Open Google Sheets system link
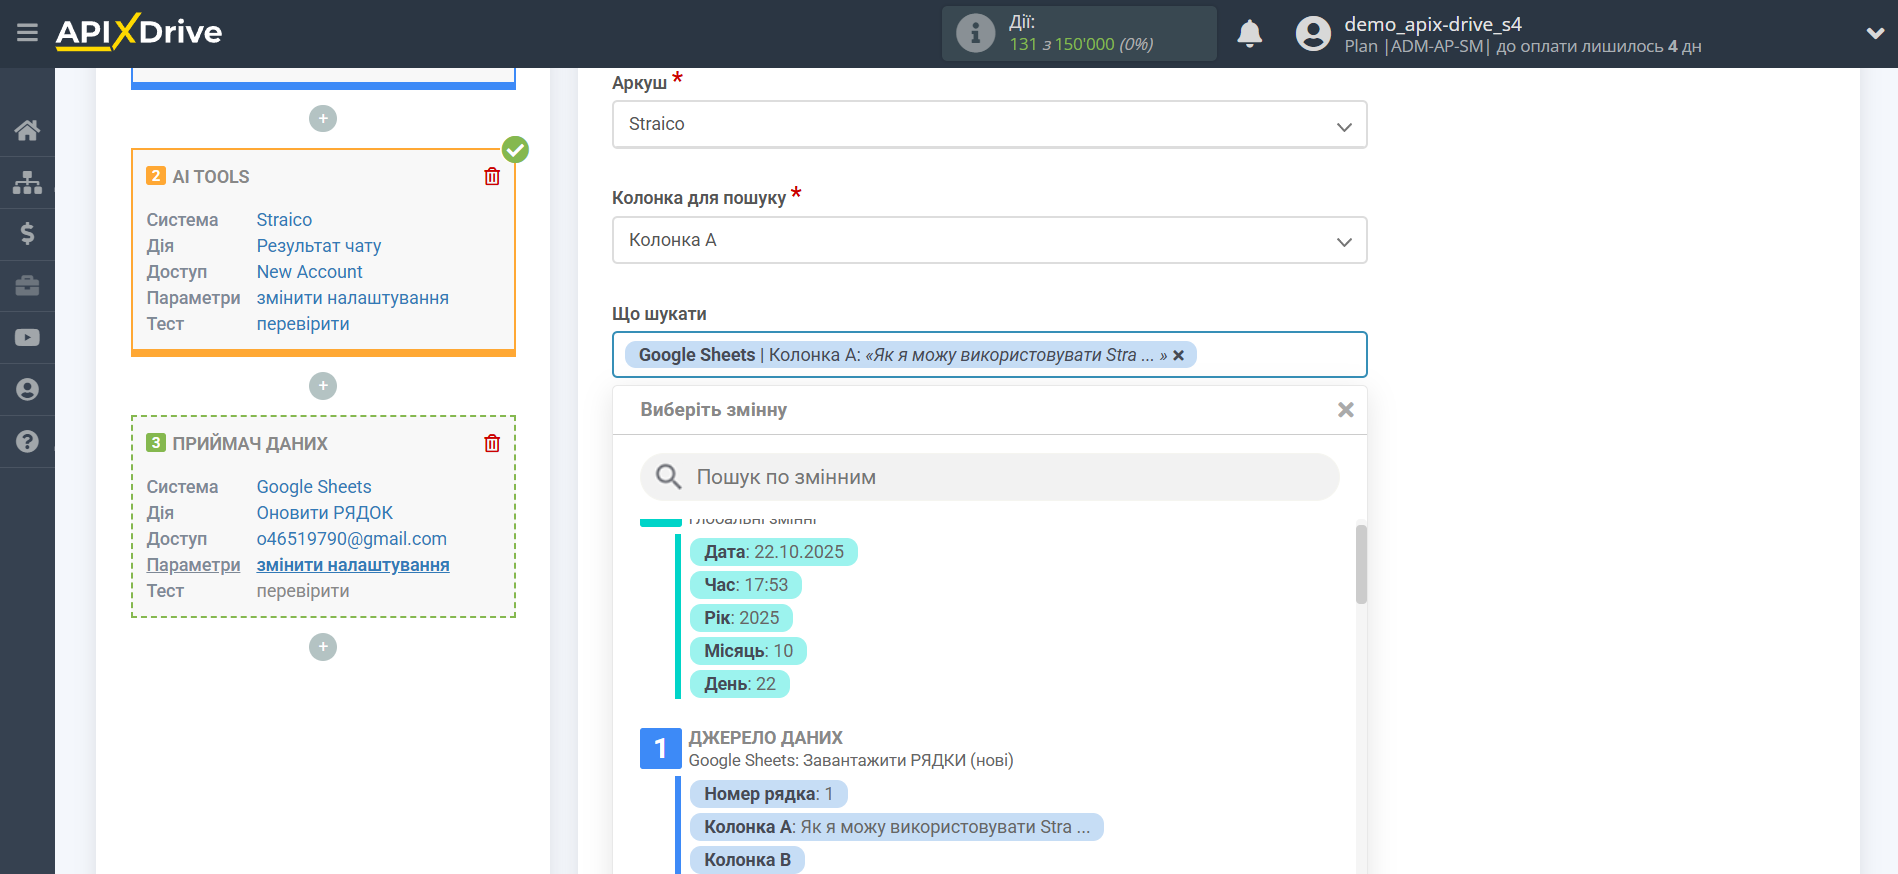The height and width of the screenshot is (874, 1898). click(314, 487)
